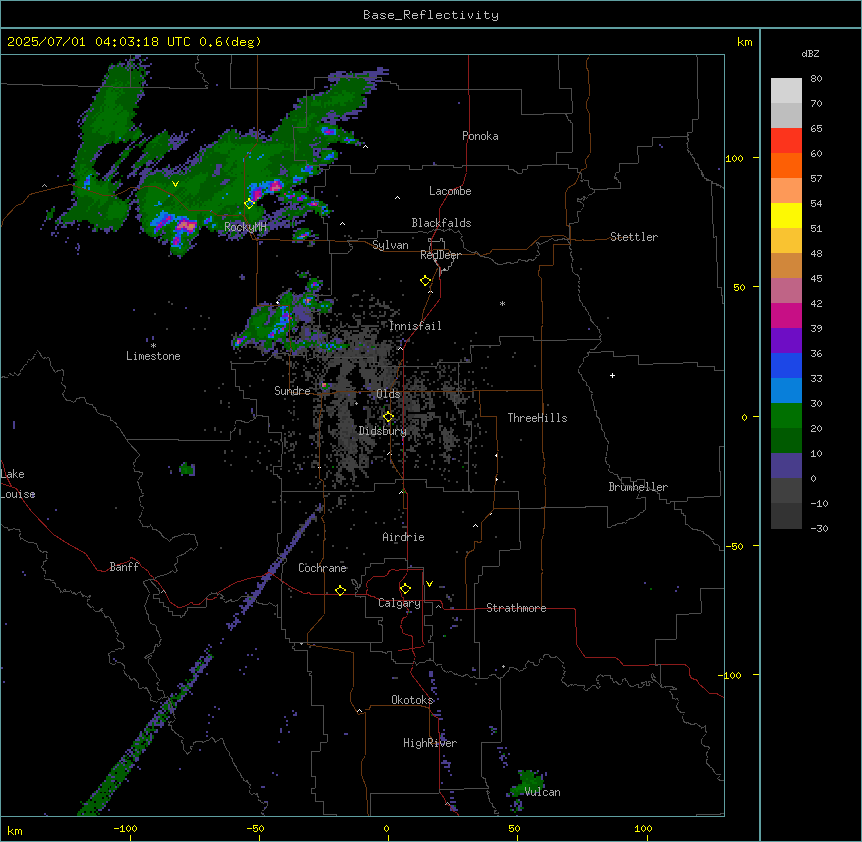Click the Limestone label
This screenshot has width=862, height=842.
pos(153,356)
